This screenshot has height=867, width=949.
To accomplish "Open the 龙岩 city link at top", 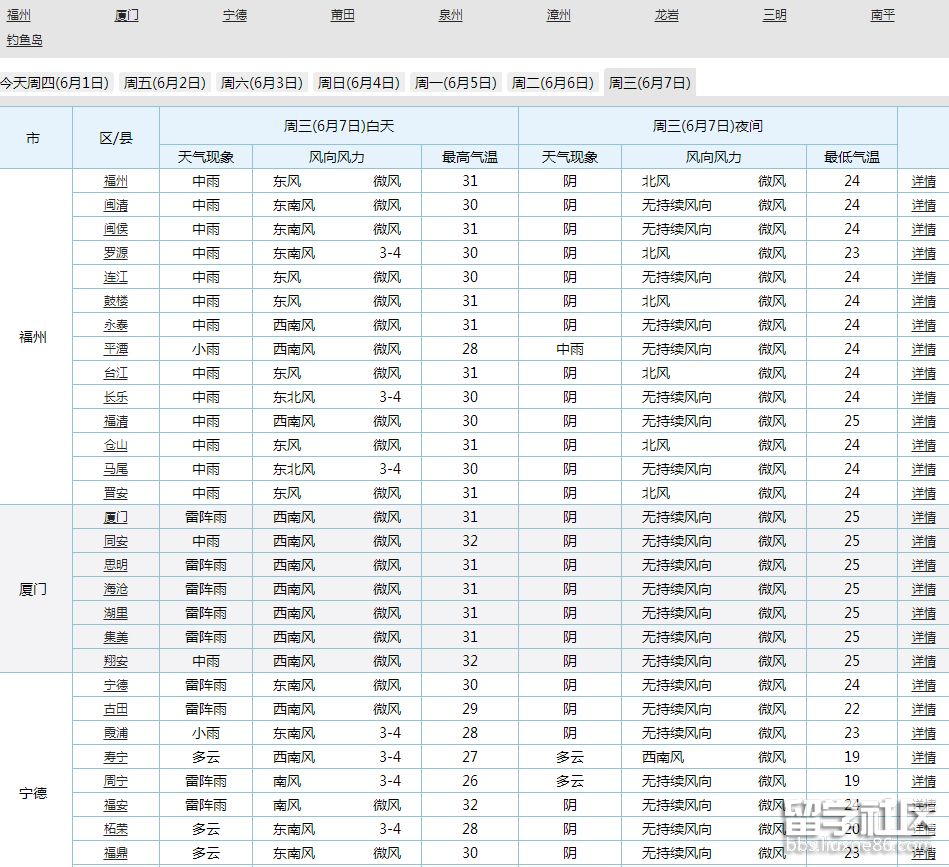I will [x=666, y=14].
